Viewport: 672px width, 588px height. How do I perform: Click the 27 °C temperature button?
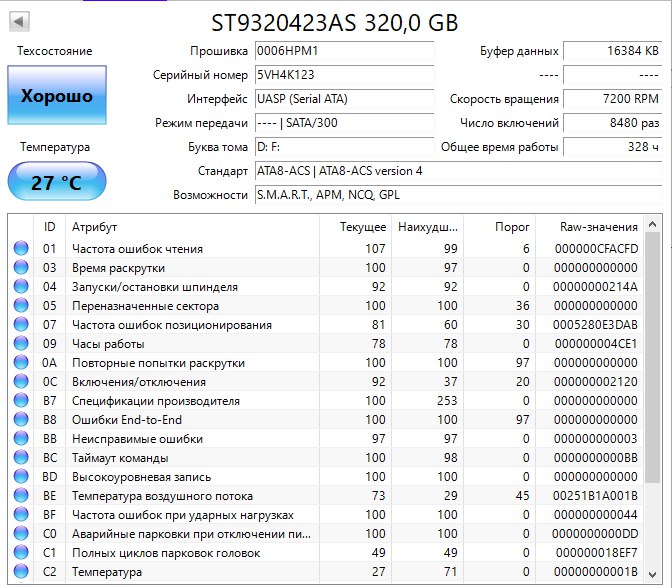(57, 181)
